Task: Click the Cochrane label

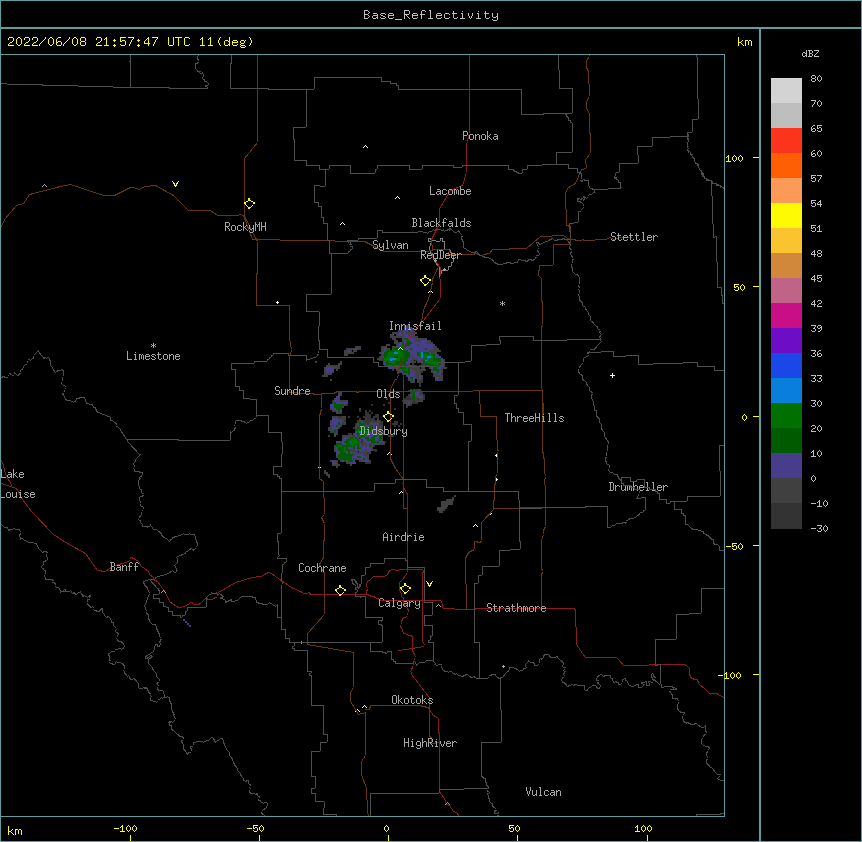Action: click(322, 568)
